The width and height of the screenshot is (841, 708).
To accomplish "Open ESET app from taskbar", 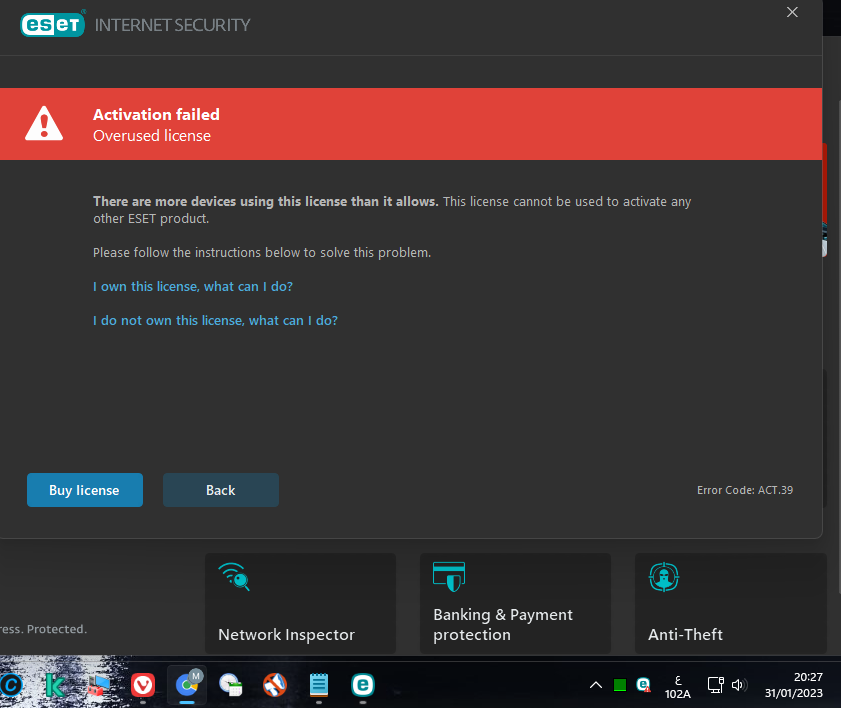I will point(363,685).
